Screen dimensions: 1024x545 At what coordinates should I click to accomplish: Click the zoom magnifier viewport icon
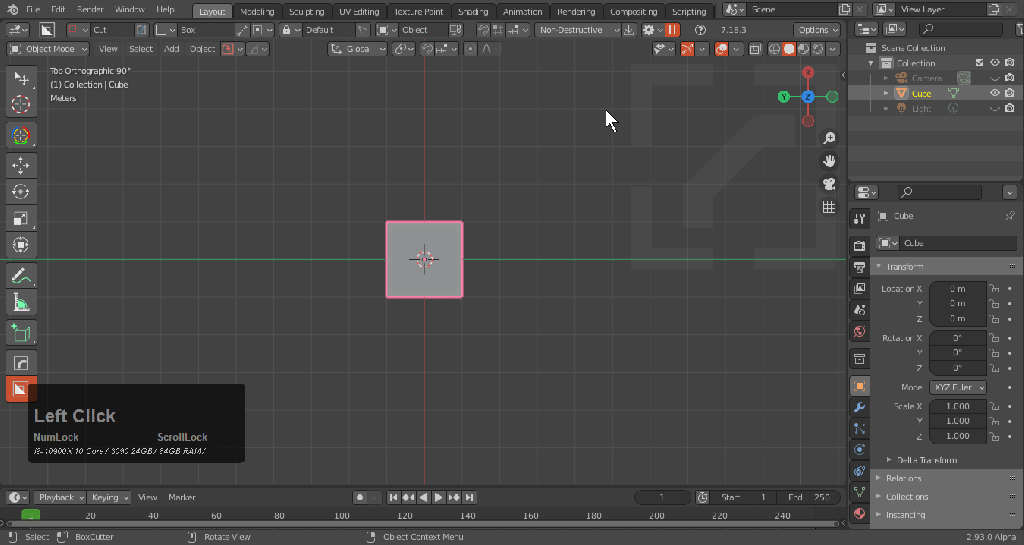click(829, 138)
